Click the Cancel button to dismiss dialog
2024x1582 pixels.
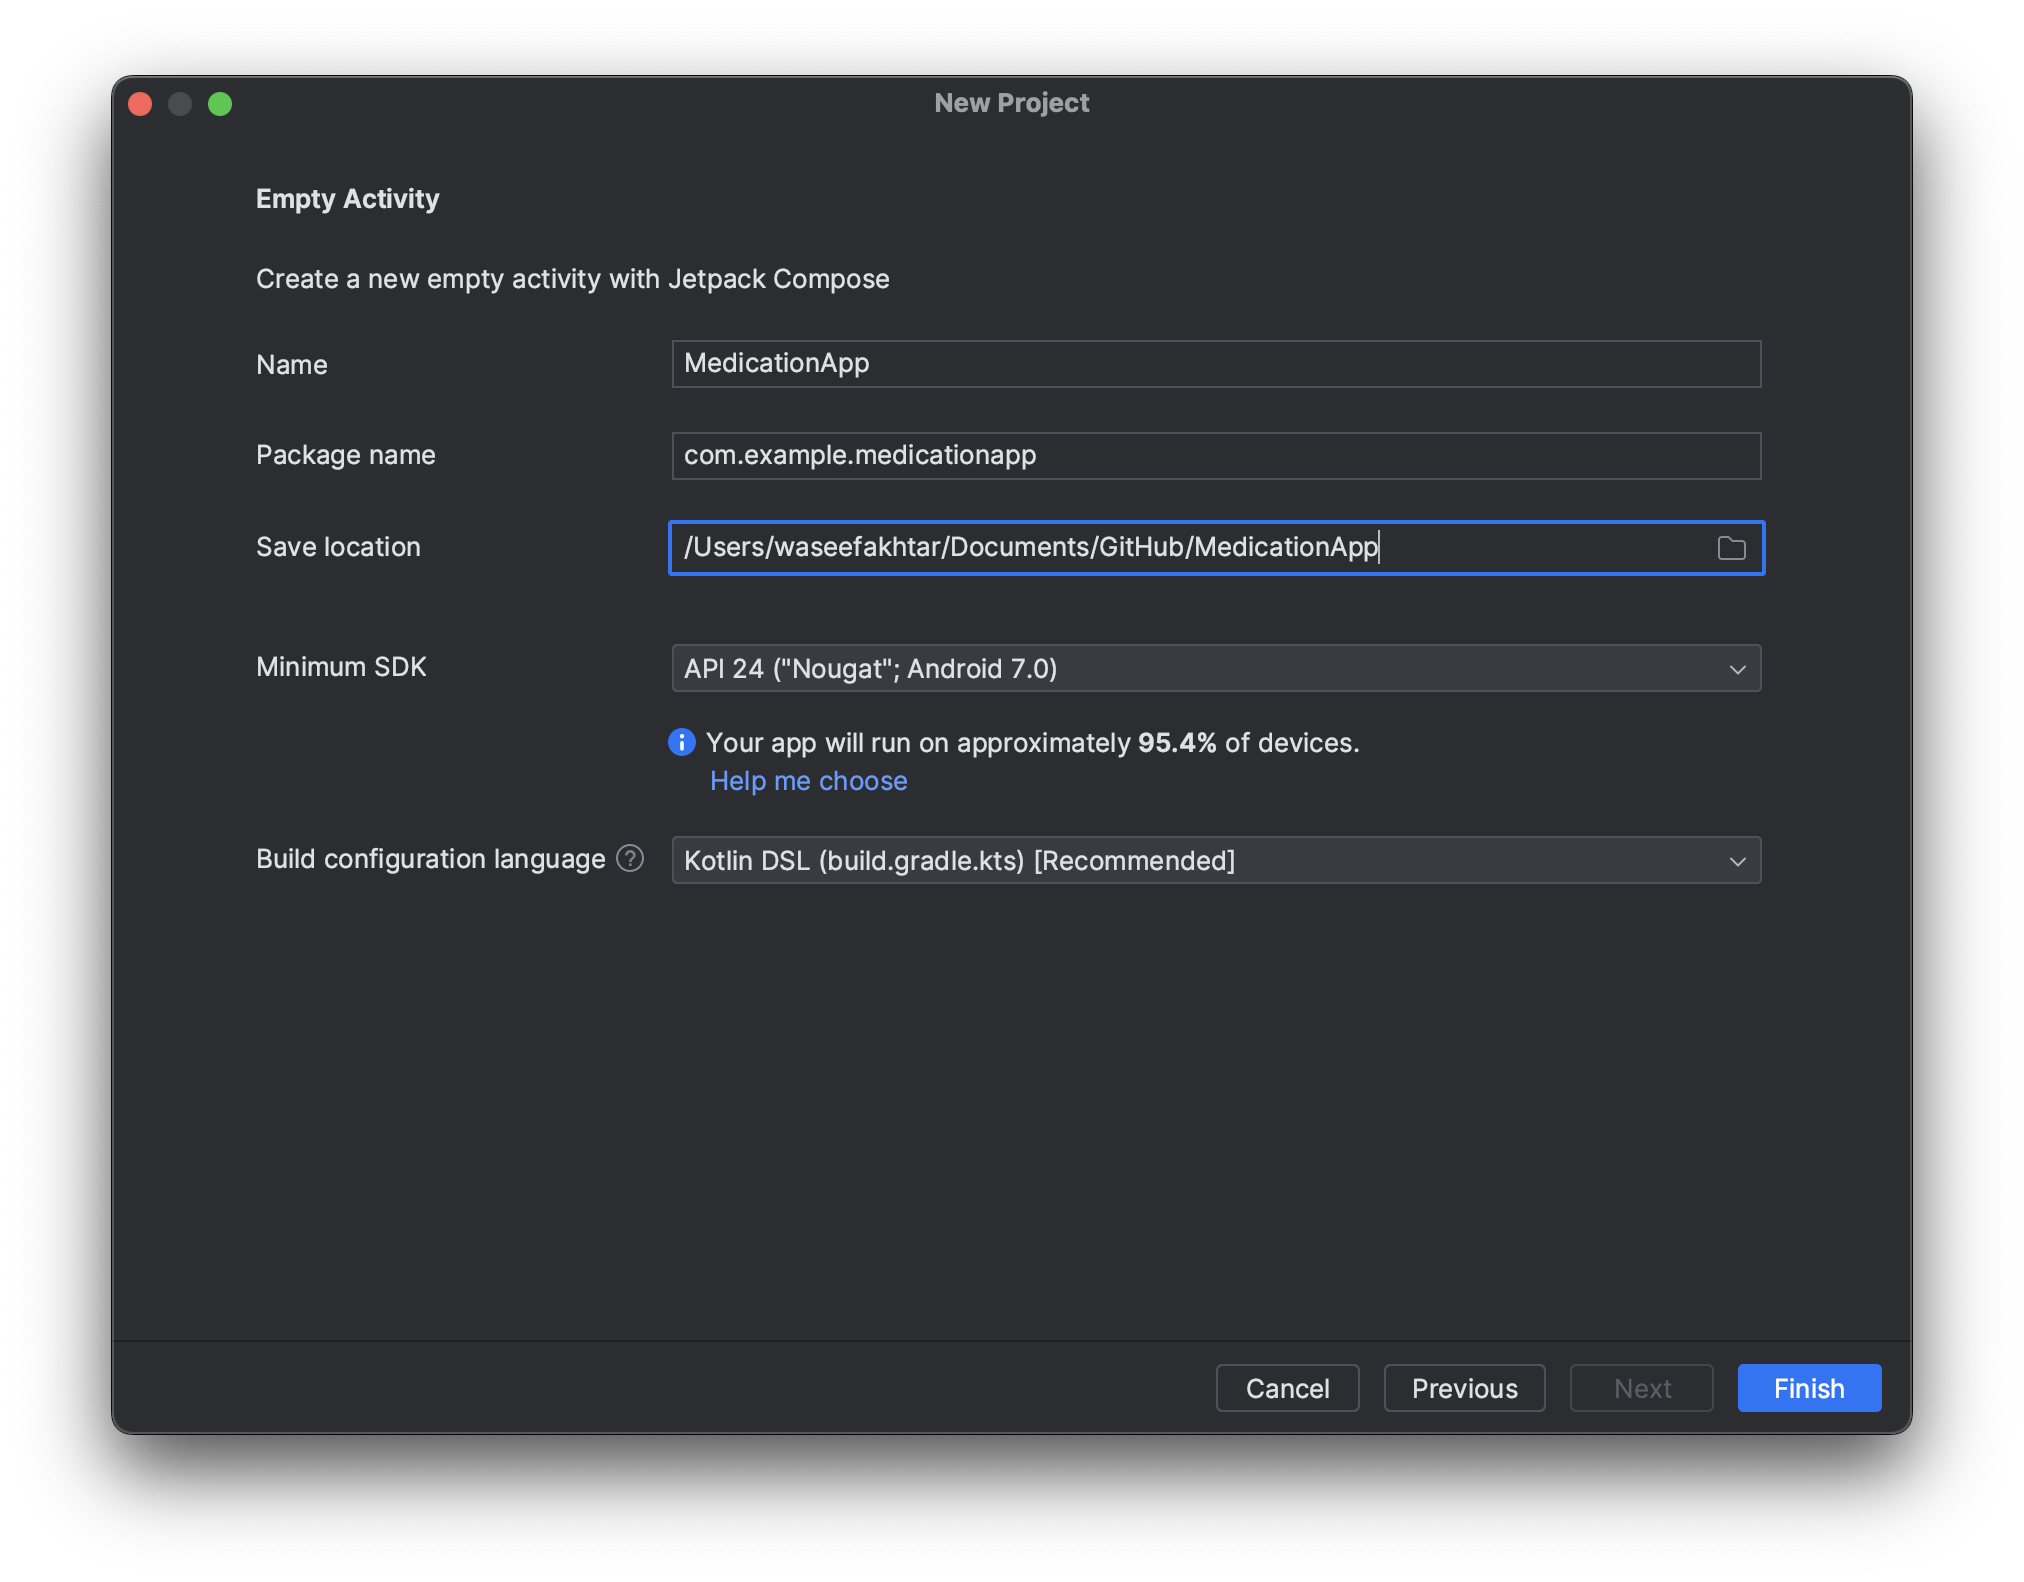click(x=1290, y=1388)
